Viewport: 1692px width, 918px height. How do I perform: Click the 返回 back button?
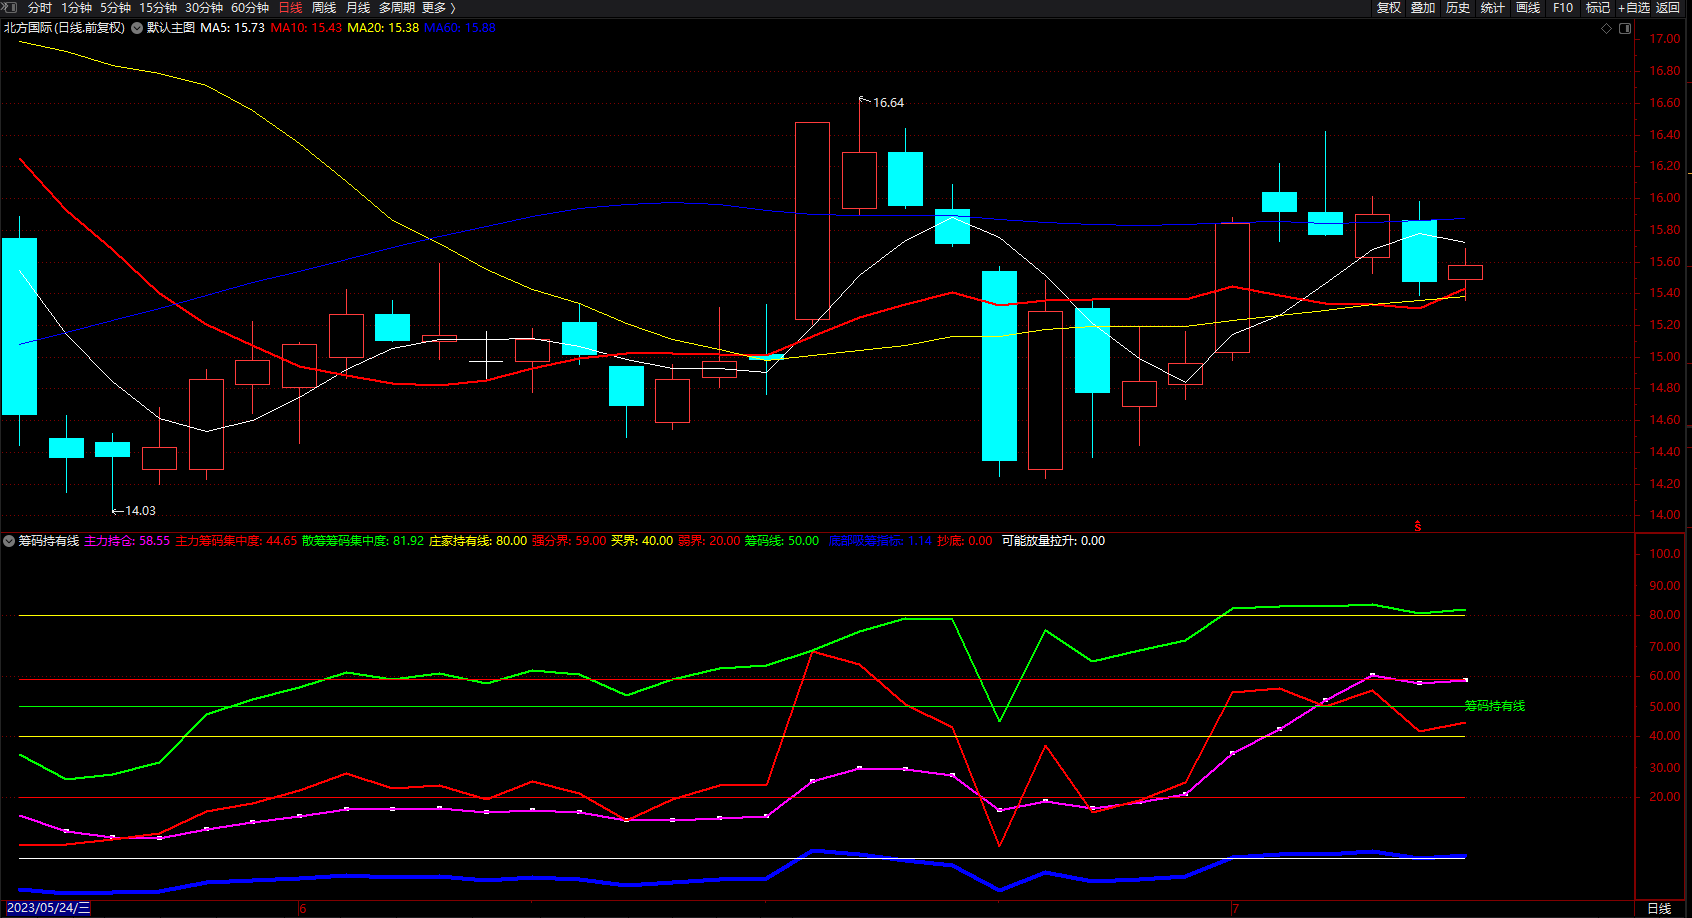tap(1668, 8)
